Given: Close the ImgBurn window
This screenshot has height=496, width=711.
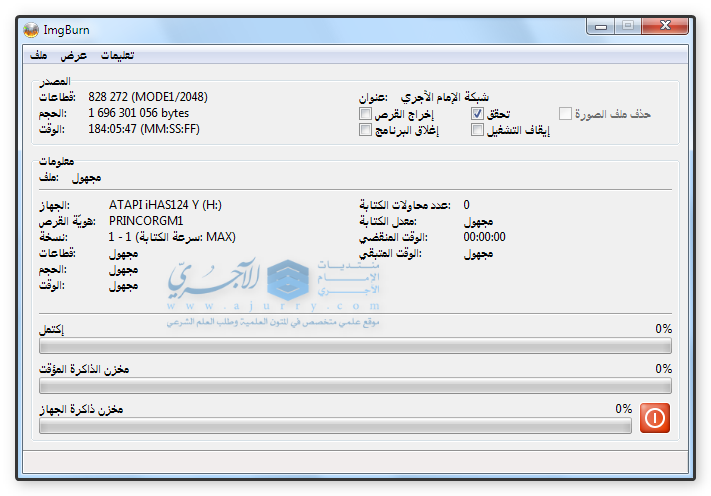Looking at the screenshot, I should point(665,25).
